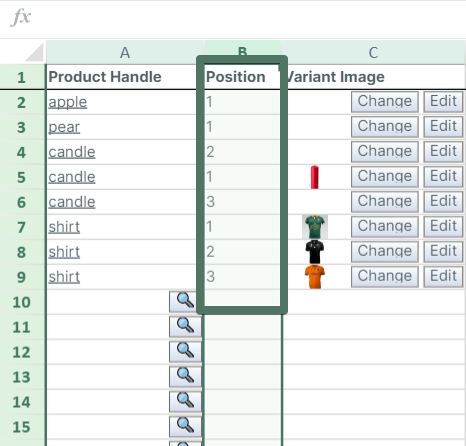The width and height of the screenshot is (466, 446).
Task: Open the pear product handle link
Action: pos(64,127)
